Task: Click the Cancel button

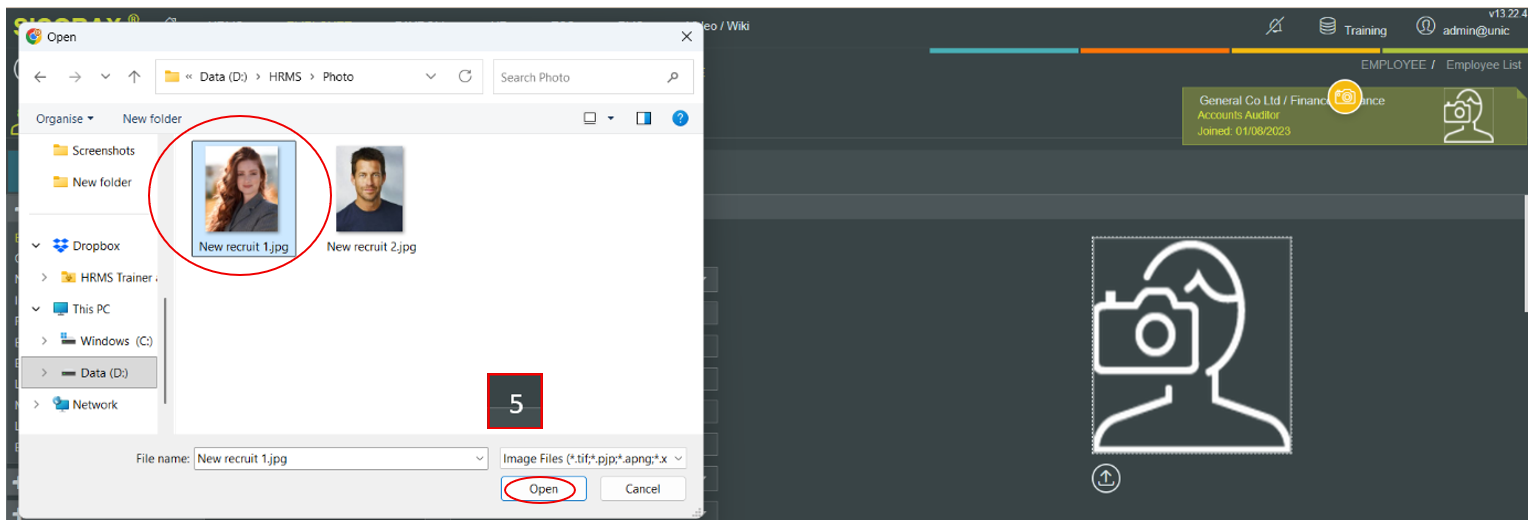Action: 642,489
